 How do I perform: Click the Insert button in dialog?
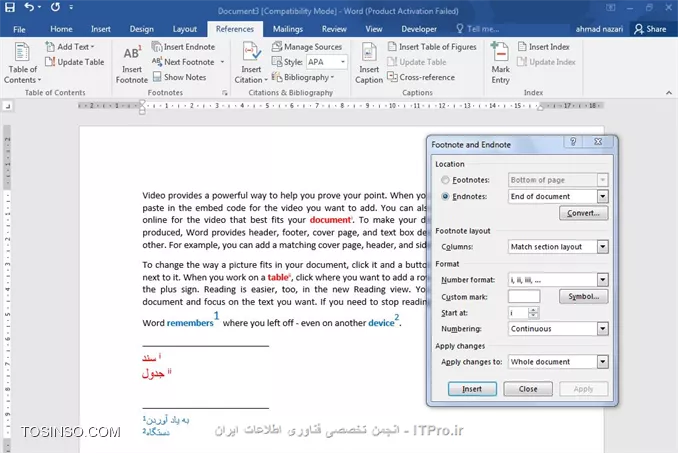pos(472,389)
